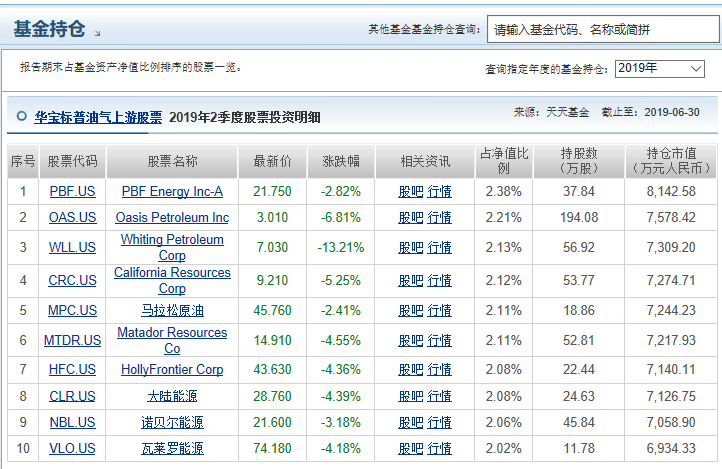Open 行情 link in NBL.US row
The height and width of the screenshot is (469, 722).
click(439, 422)
